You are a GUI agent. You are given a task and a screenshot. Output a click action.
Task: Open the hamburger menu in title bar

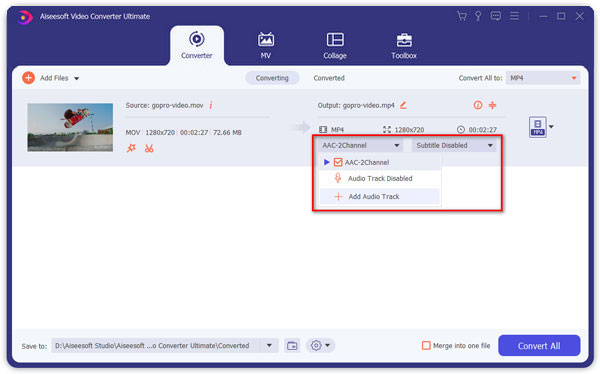click(x=514, y=16)
